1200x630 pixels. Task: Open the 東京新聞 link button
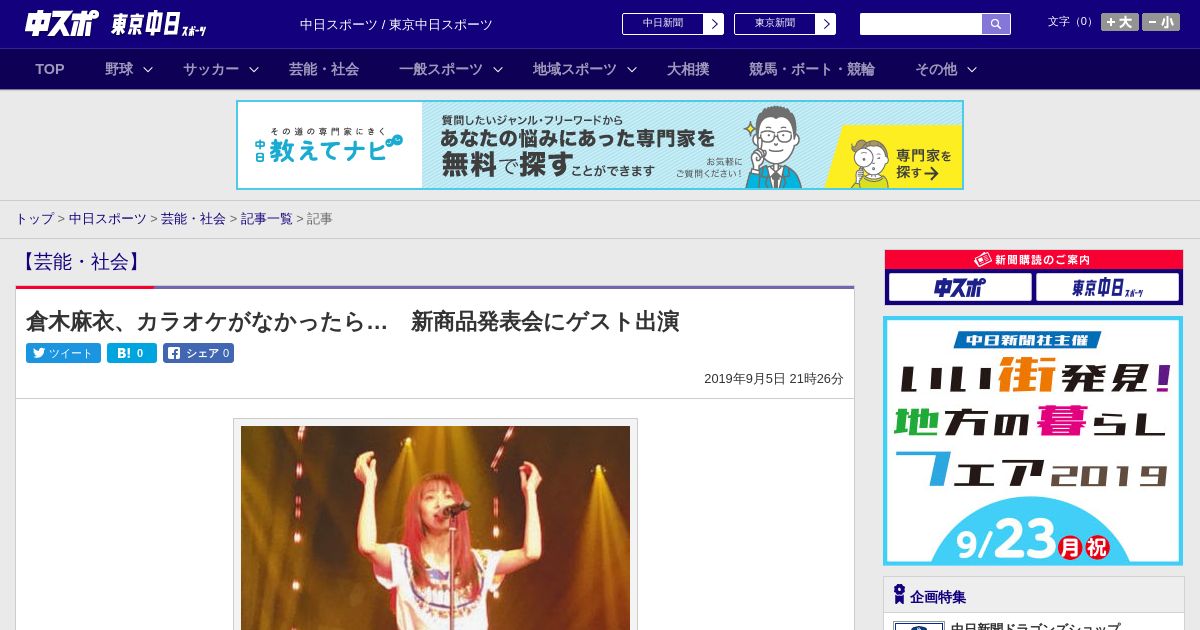[x=775, y=24]
